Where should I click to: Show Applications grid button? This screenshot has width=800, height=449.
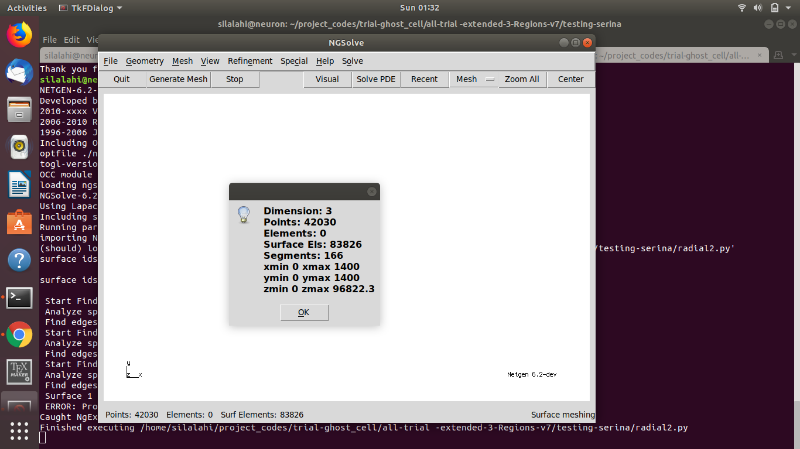tap(19, 431)
